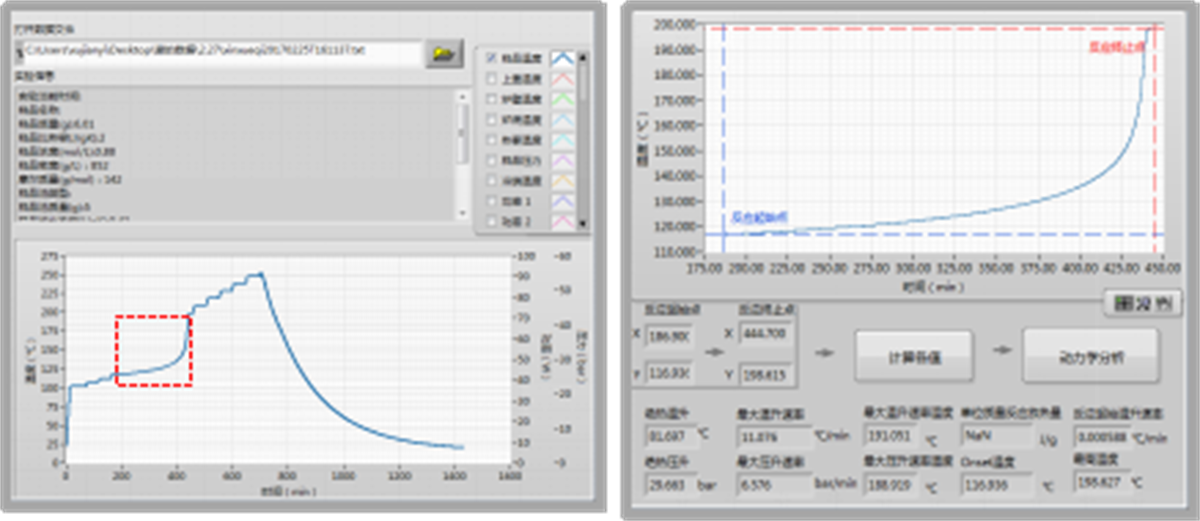The width and height of the screenshot is (1200, 521).
Task: Click the yellow folder browse icon
Action: click(x=443, y=53)
